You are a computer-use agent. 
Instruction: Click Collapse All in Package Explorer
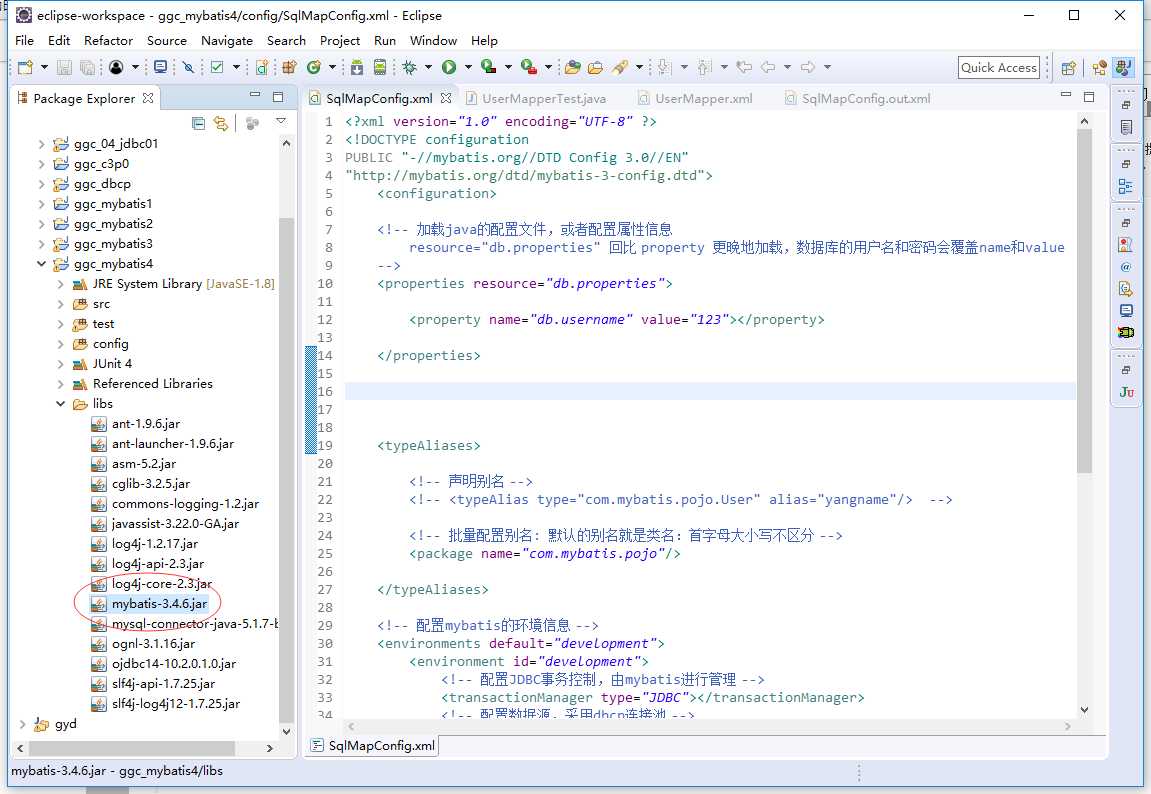tap(198, 123)
